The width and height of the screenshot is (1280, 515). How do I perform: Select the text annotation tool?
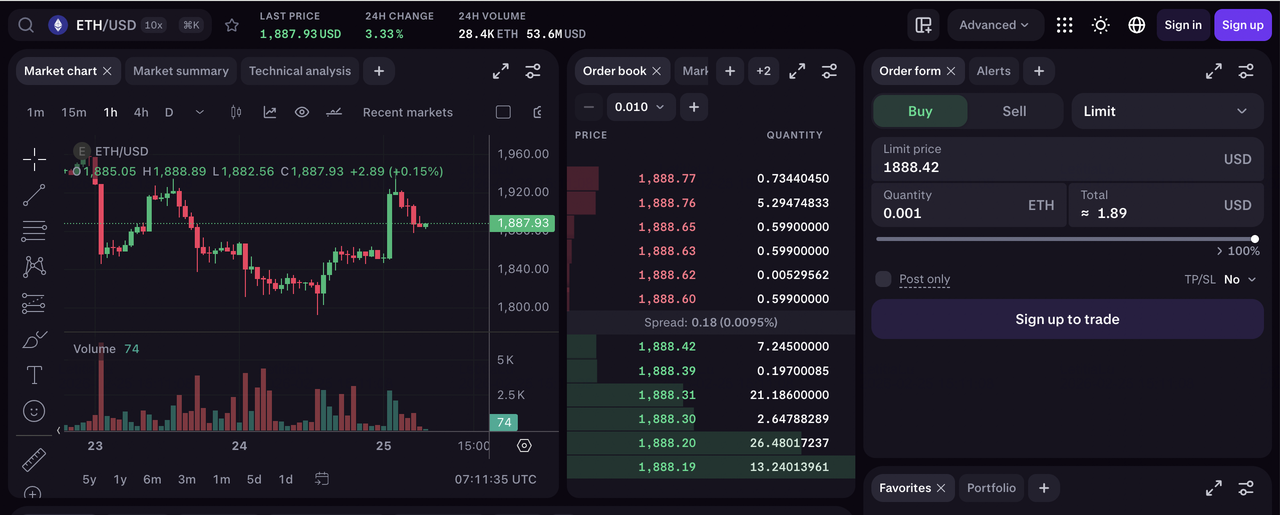[x=34, y=375]
